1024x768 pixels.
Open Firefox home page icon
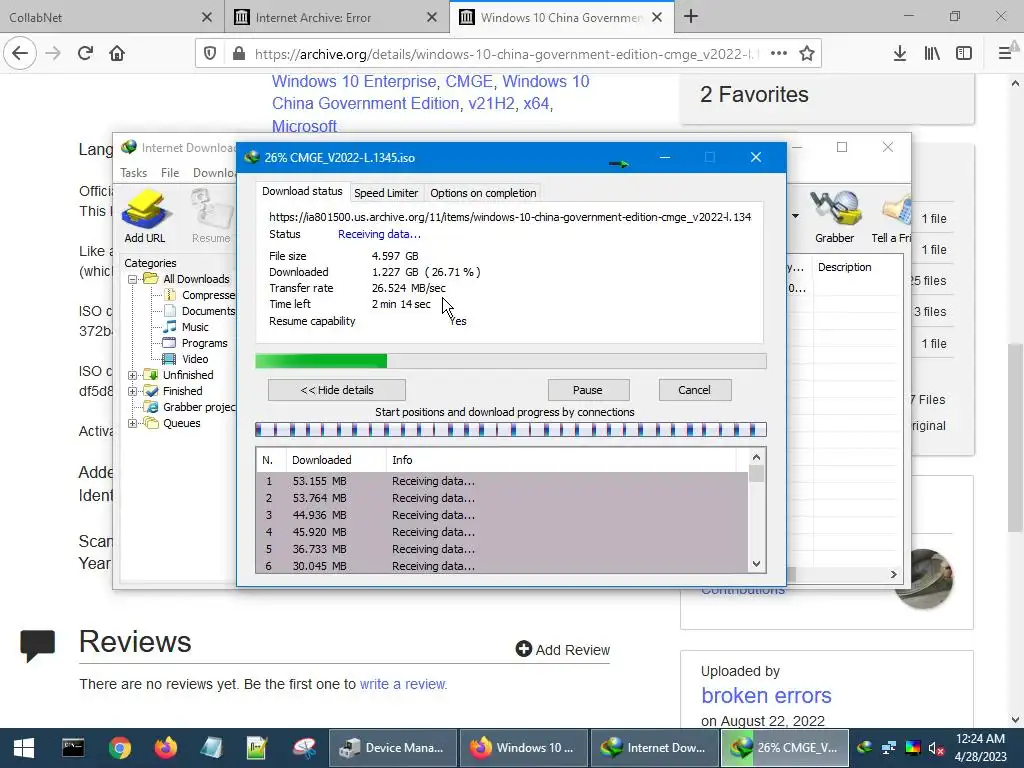[x=117, y=53]
